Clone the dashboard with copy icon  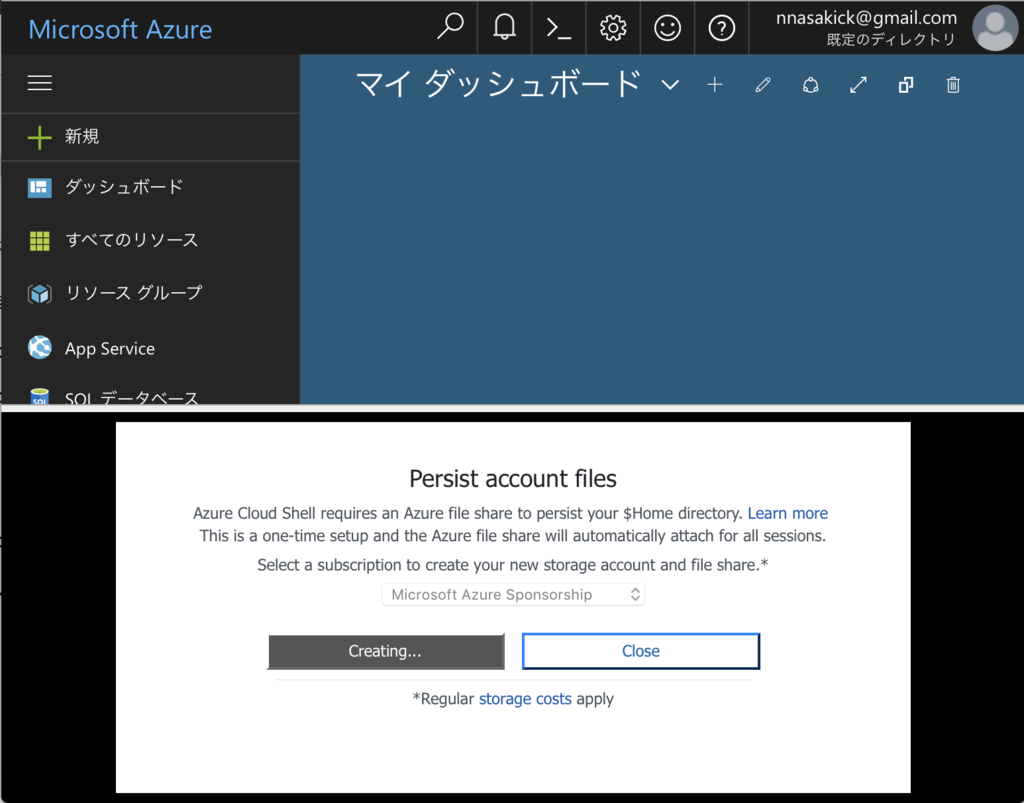[x=906, y=85]
